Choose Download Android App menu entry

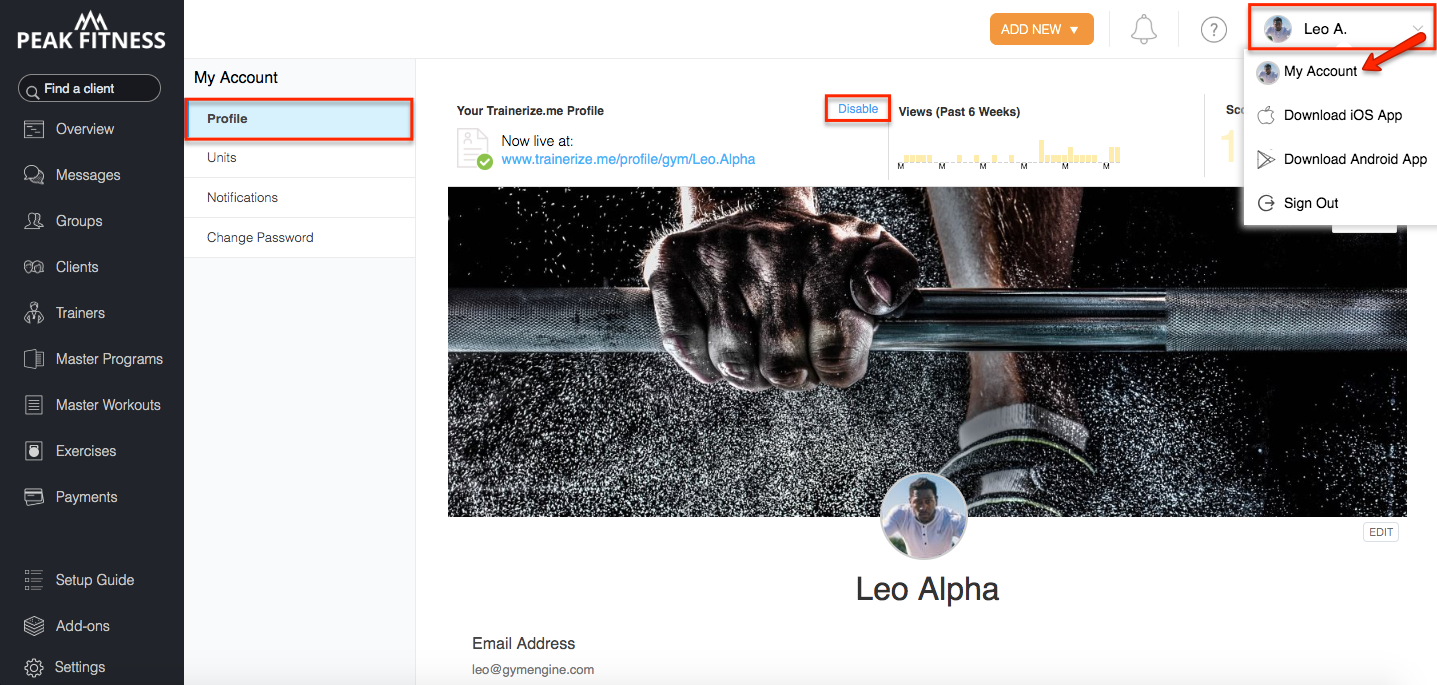1355,159
